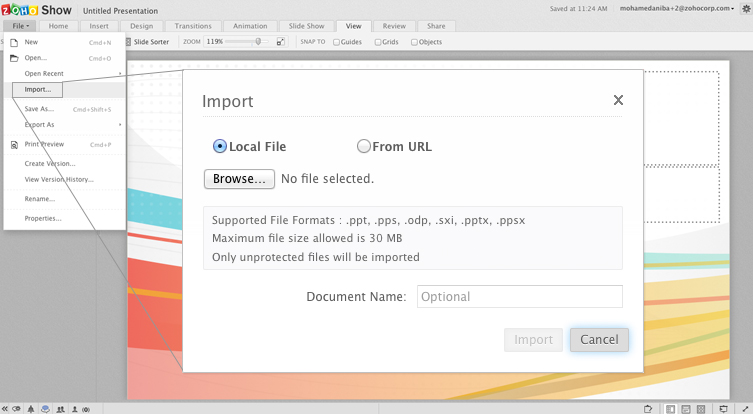Click the Open folder icon in File menu

point(14,58)
